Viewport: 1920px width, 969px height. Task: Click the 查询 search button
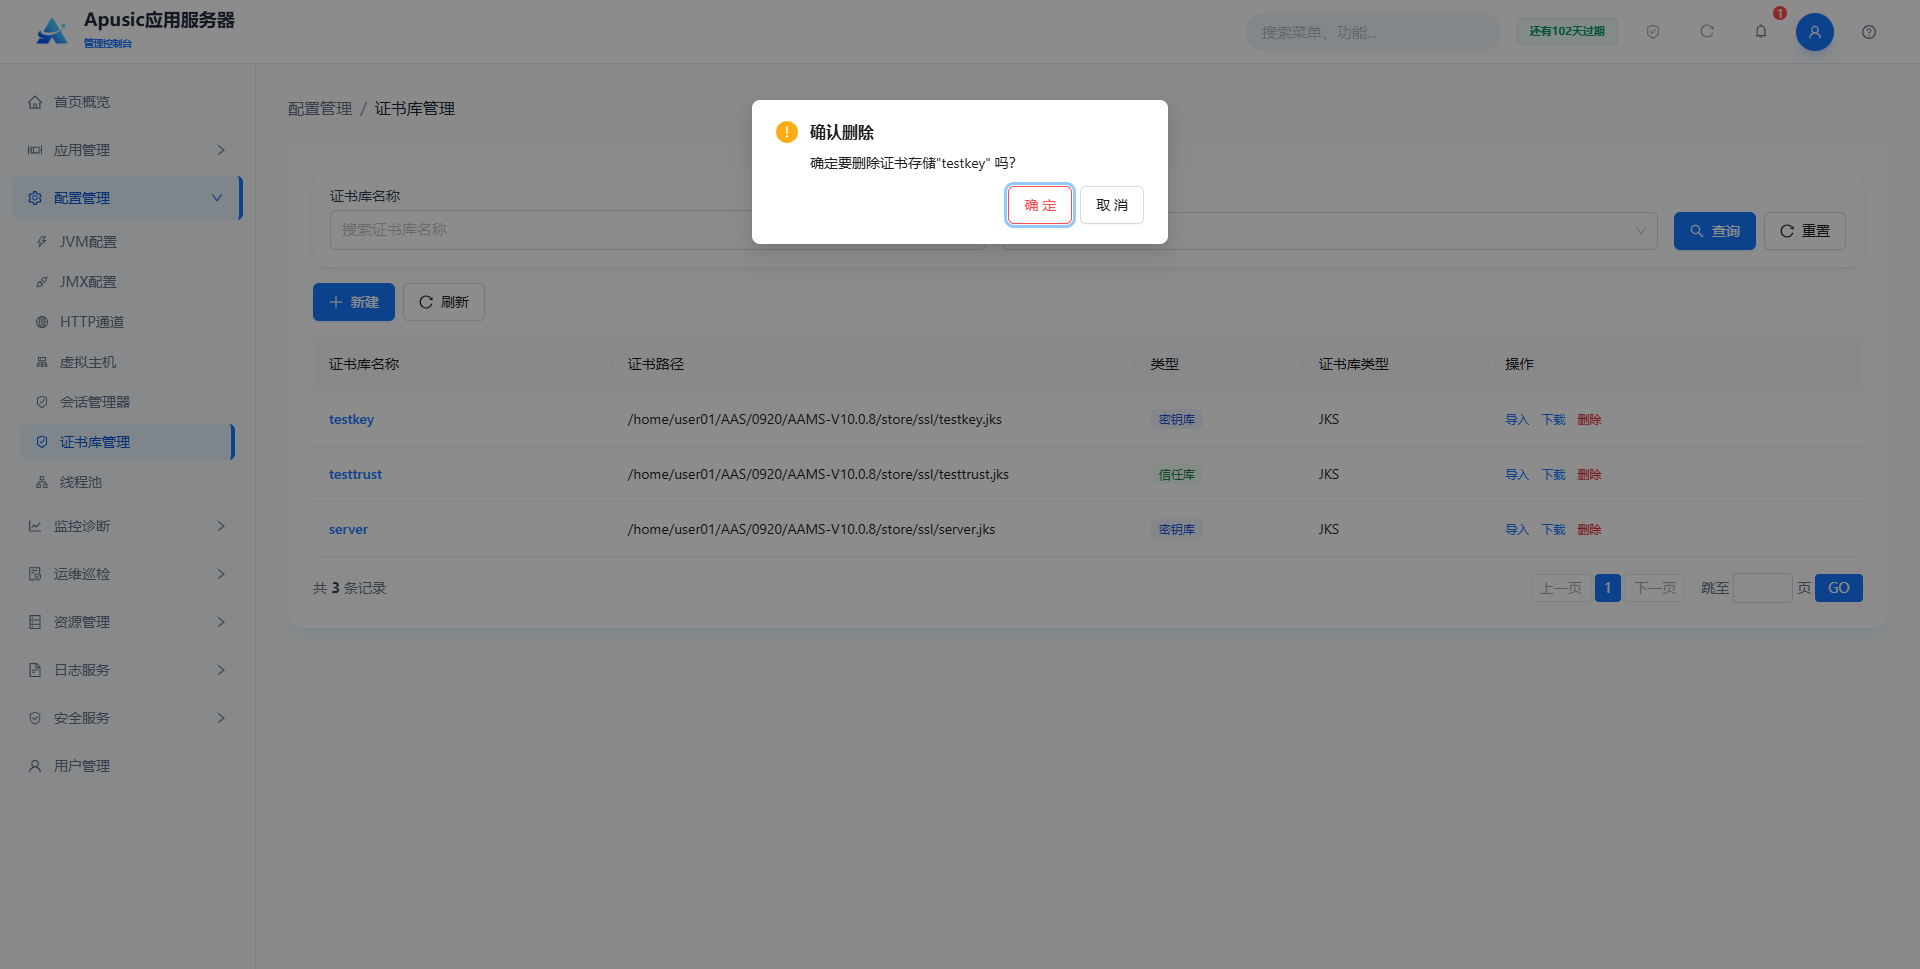1714,231
